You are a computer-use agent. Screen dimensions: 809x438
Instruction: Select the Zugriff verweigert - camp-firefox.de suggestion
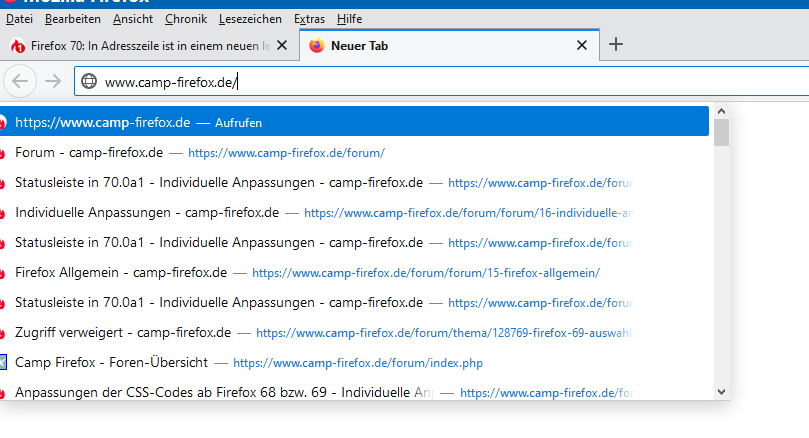(x=123, y=332)
